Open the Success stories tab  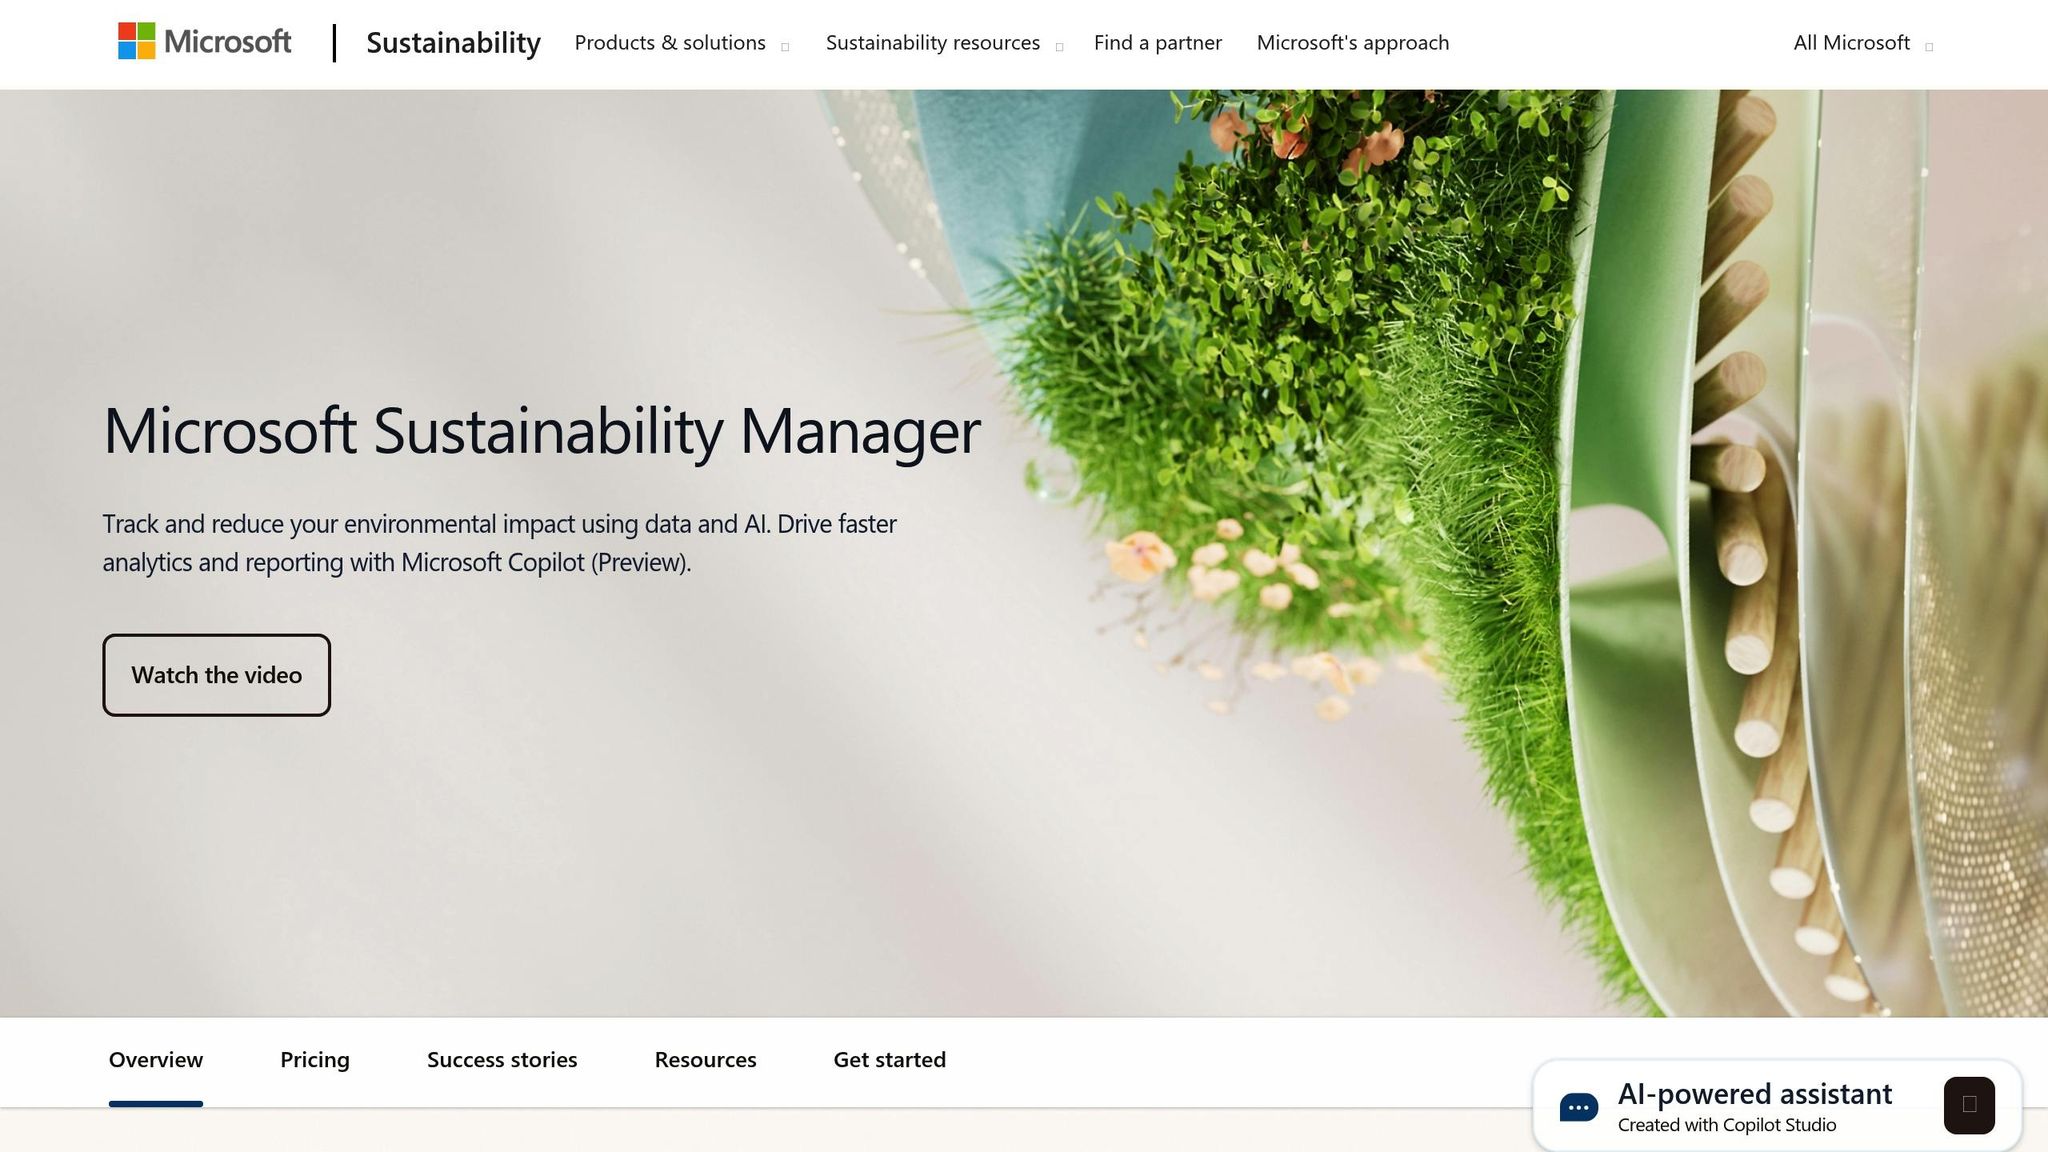[x=502, y=1060]
